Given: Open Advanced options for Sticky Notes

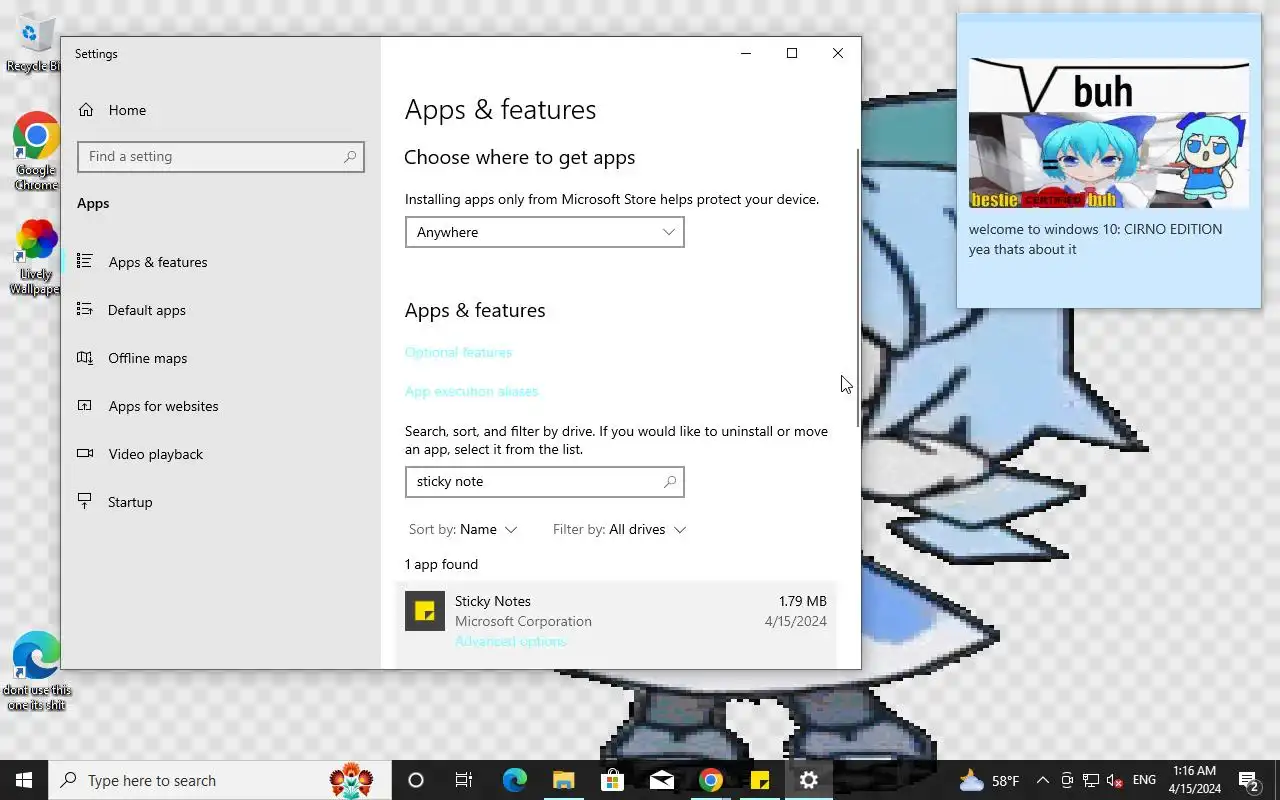Looking at the screenshot, I should point(510,641).
